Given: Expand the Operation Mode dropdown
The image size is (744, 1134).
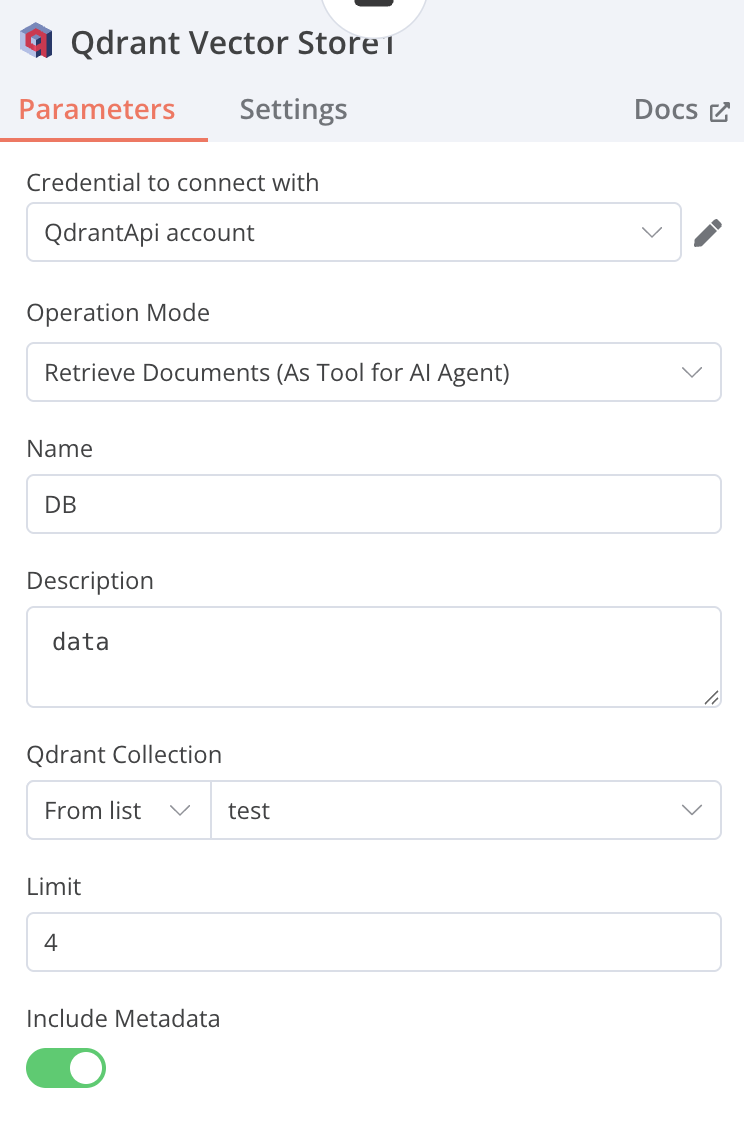Looking at the screenshot, I should (x=374, y=373).
